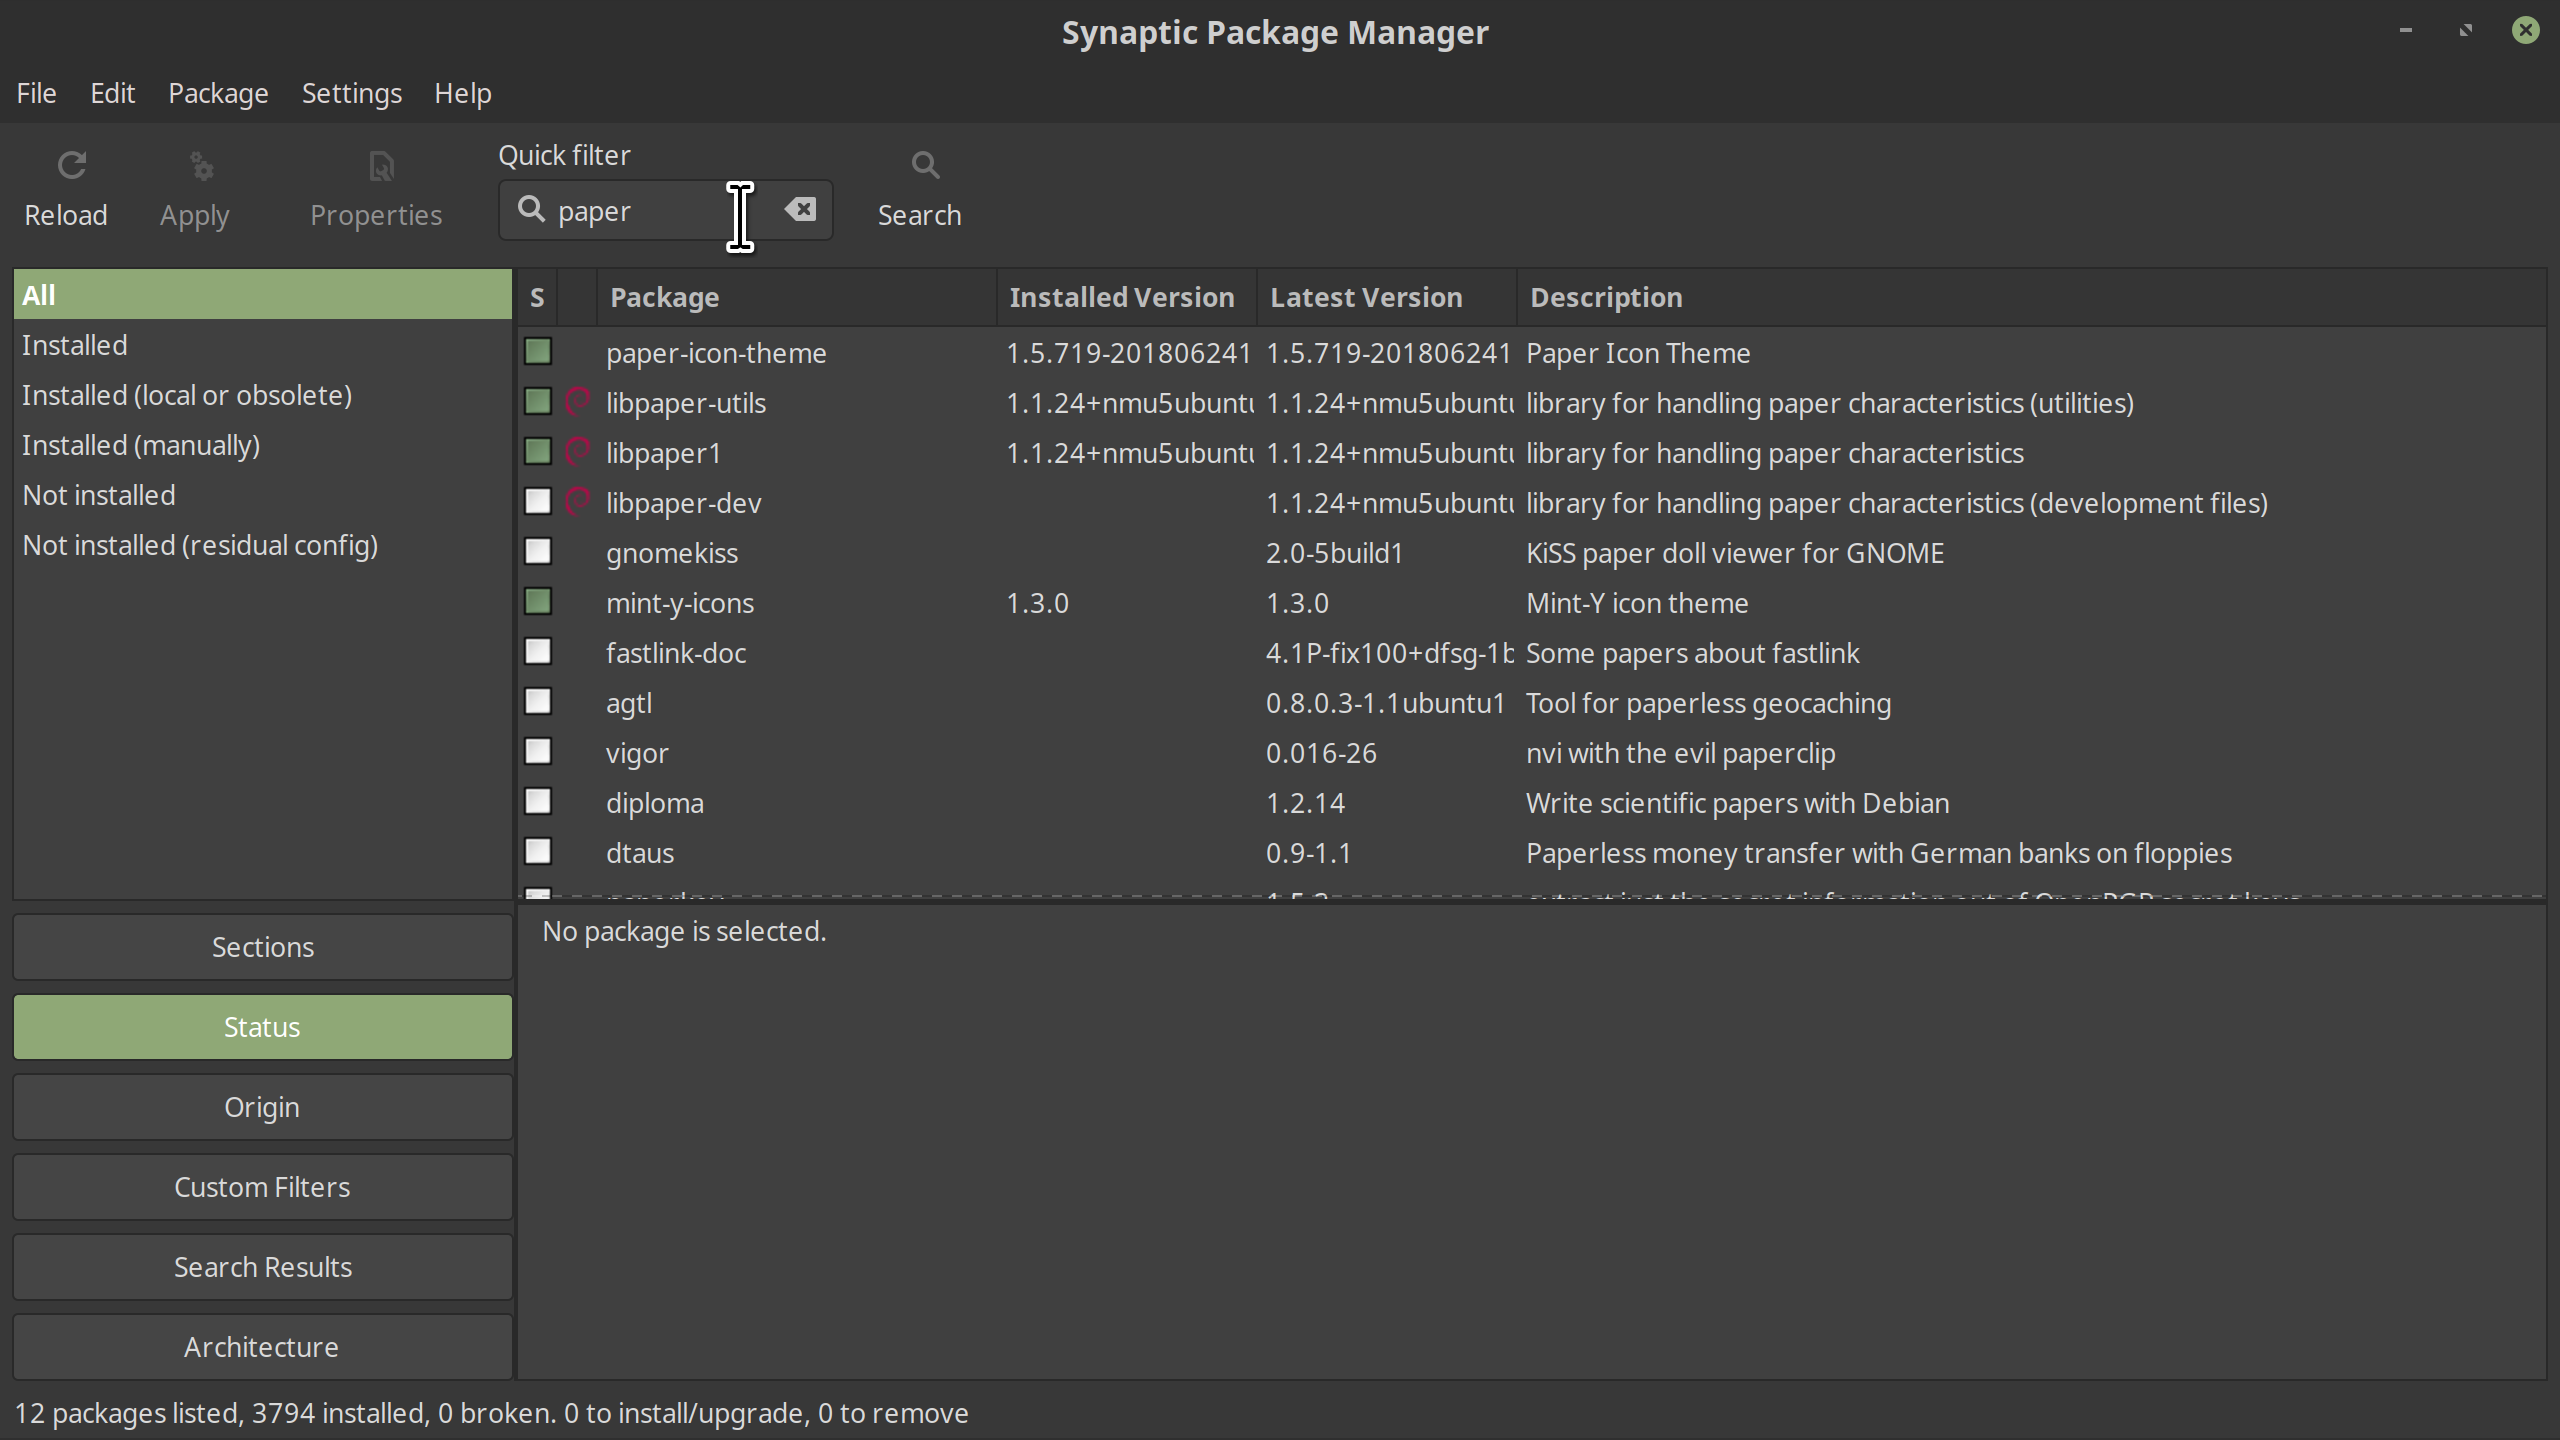Screen dimensions: 2560x1440
Task: Open the Package menu
Action: (x=218, y=93)
